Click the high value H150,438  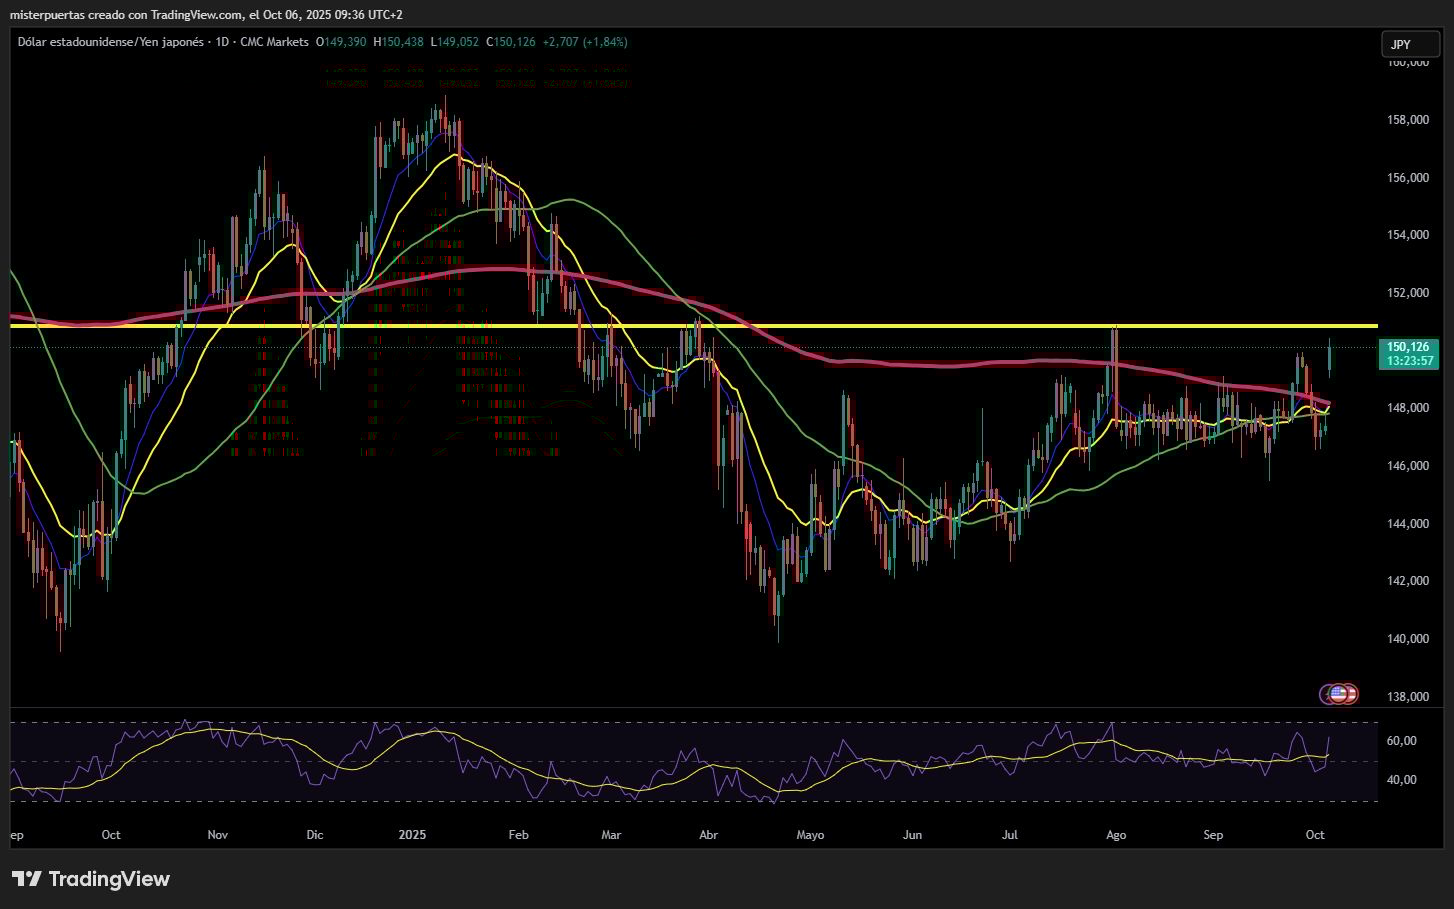(398, 42)
